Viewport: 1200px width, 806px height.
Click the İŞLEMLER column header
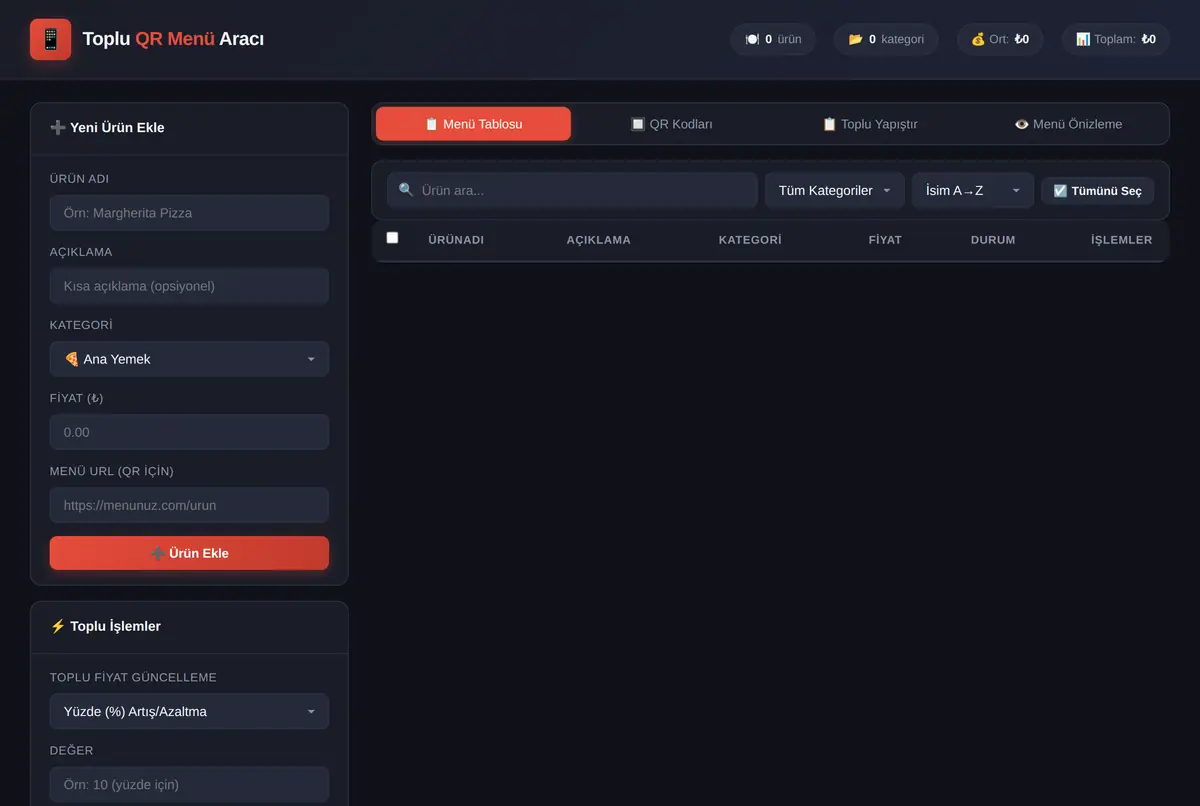[1122, 240]
